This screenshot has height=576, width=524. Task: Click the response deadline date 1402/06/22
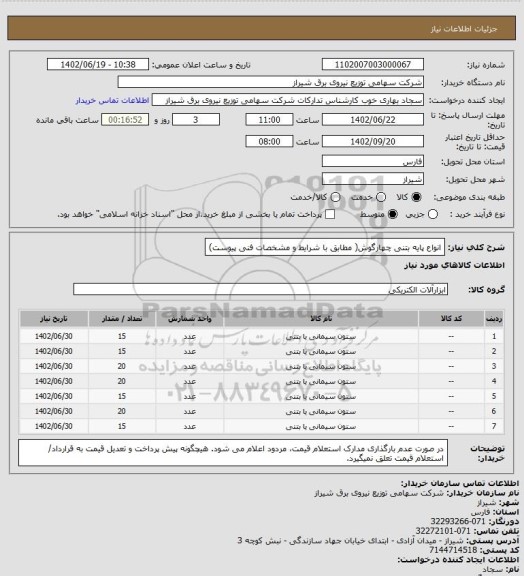[x=373, y=120]
